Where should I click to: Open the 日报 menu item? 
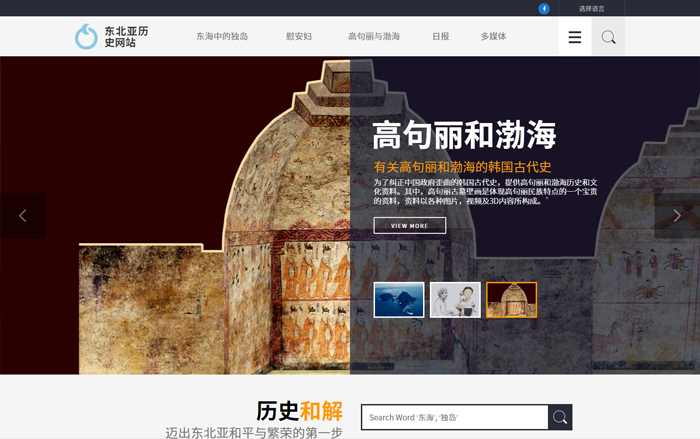(x=441, y=37)
